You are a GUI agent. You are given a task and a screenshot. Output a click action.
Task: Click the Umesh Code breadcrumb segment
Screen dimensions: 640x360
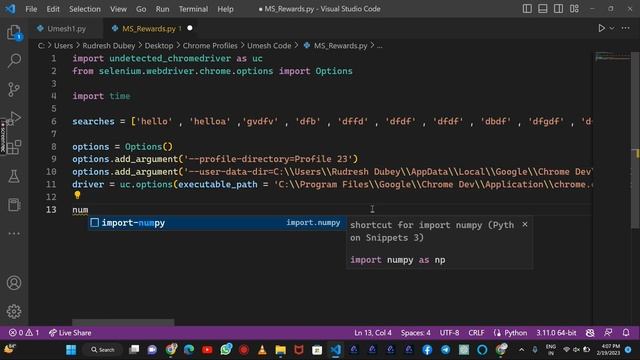click(269, 46)
